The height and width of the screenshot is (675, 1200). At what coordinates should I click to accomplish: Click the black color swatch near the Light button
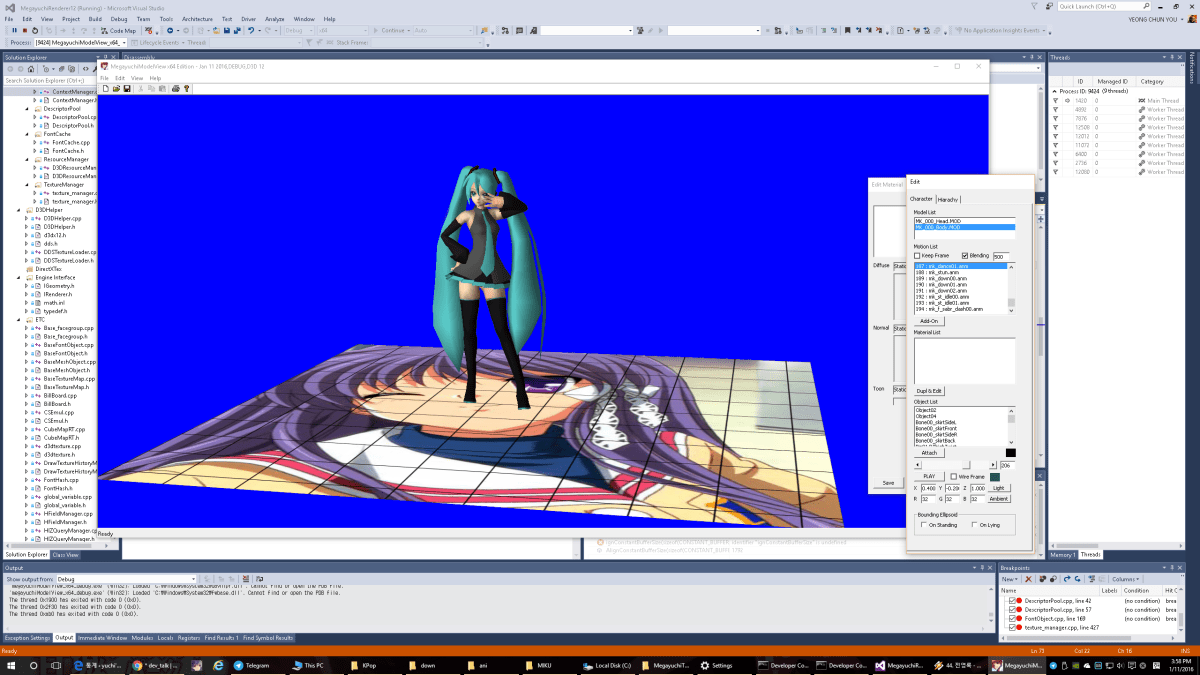coord(1010,452)
